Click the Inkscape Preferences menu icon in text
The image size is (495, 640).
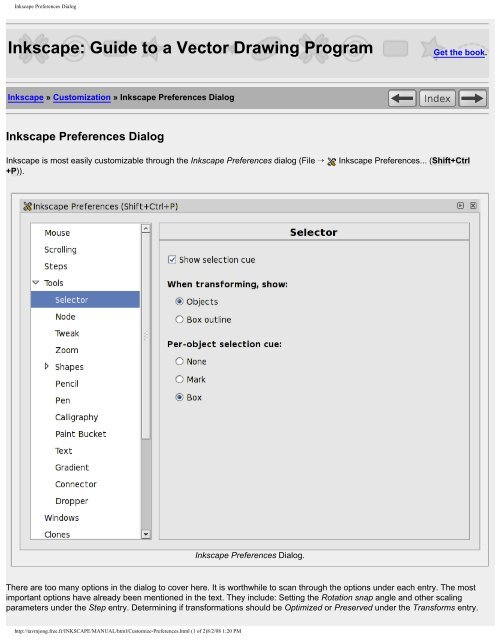pos(331,162)
